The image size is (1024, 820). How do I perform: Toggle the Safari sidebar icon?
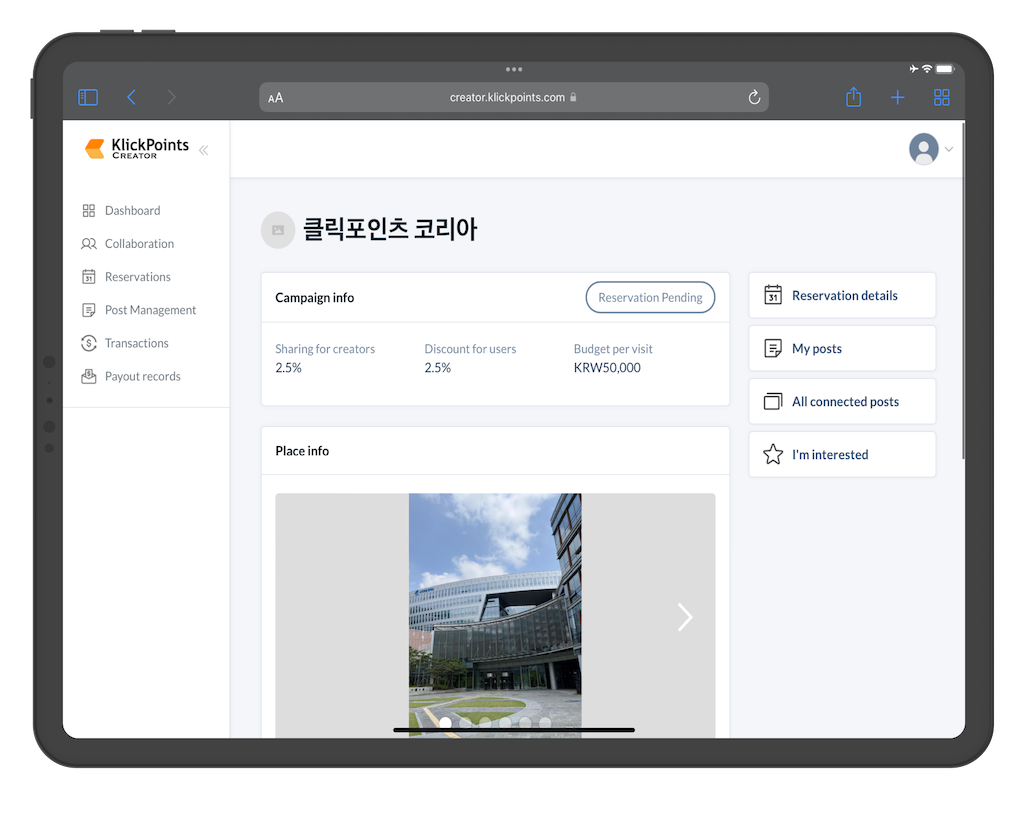88,97
